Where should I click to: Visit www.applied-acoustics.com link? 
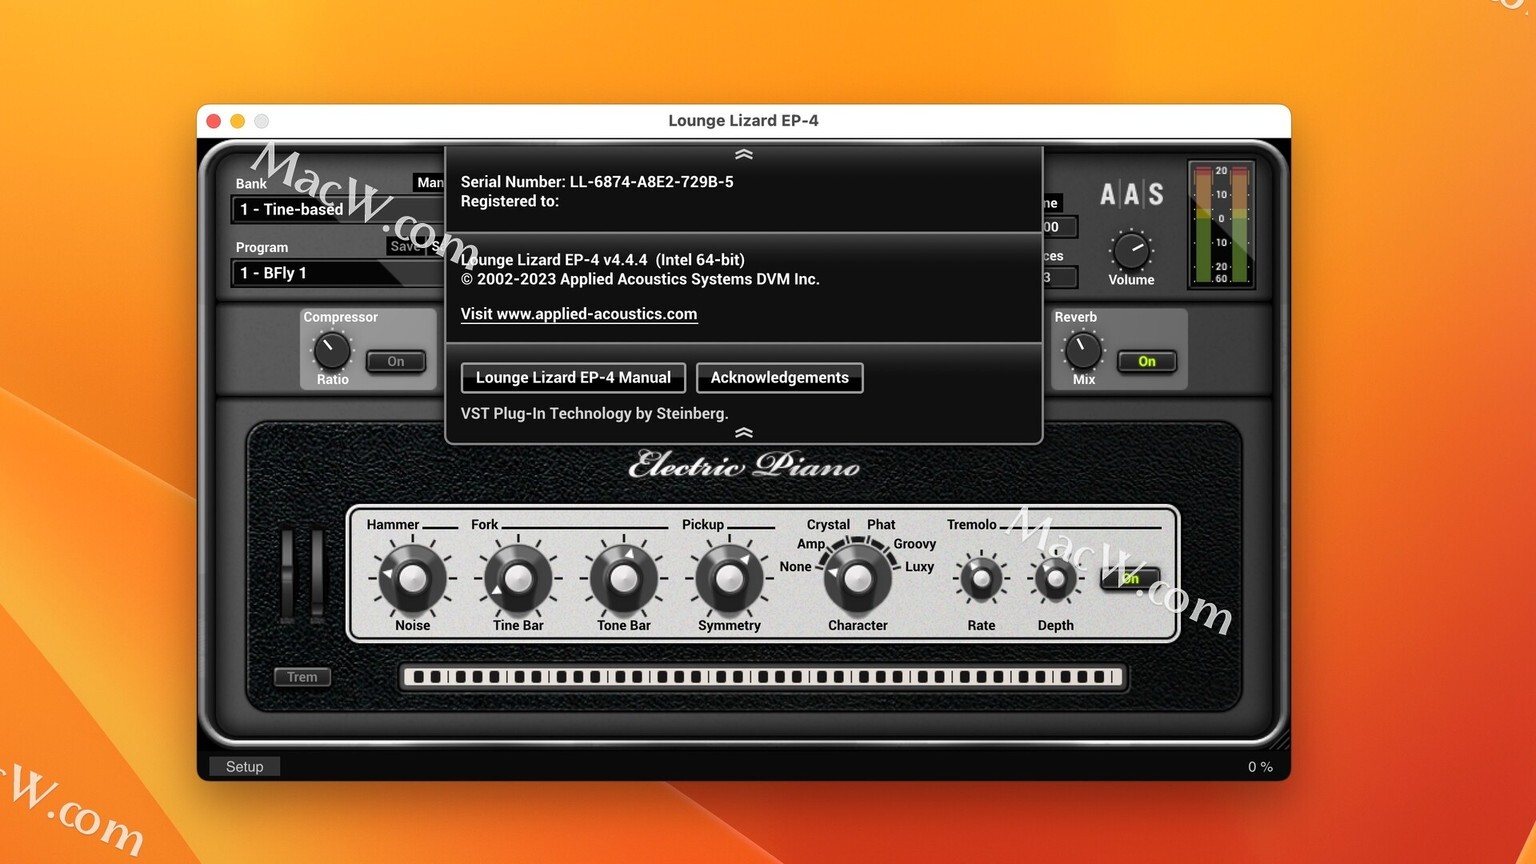578,314
